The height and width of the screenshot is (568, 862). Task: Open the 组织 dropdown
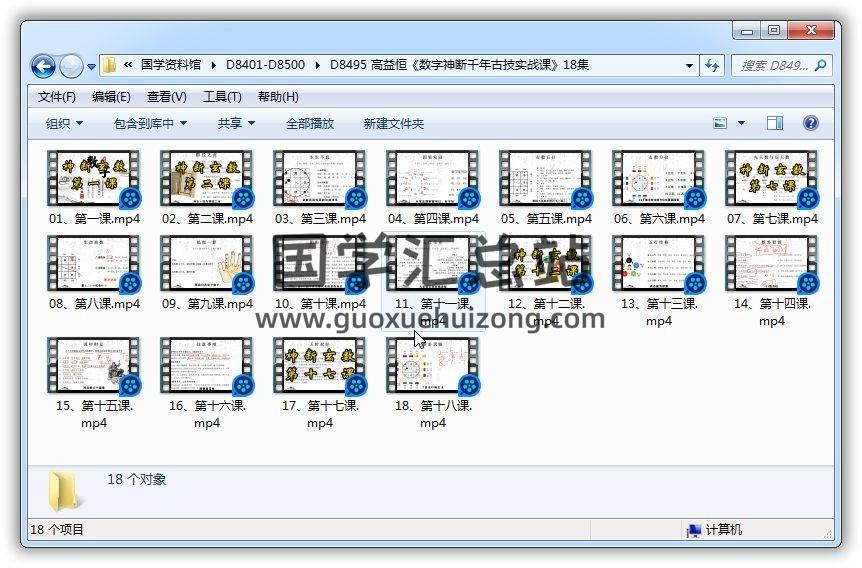[64, 123]
